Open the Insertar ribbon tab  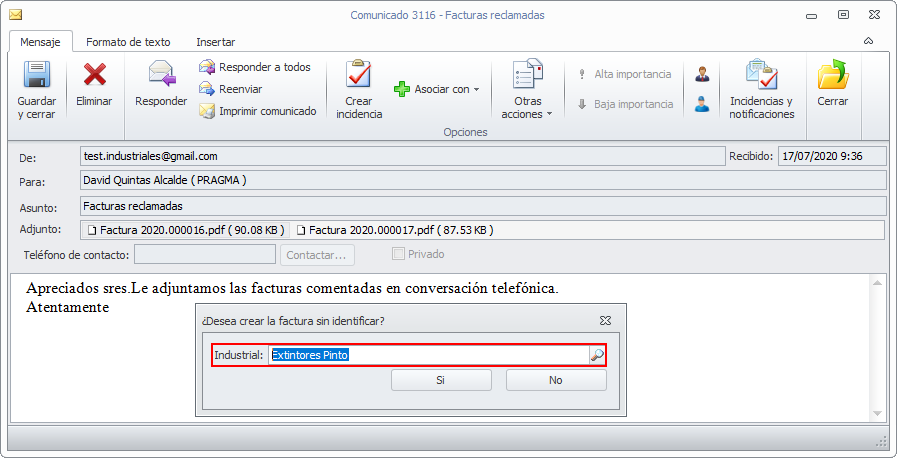[x=216, y=42]
